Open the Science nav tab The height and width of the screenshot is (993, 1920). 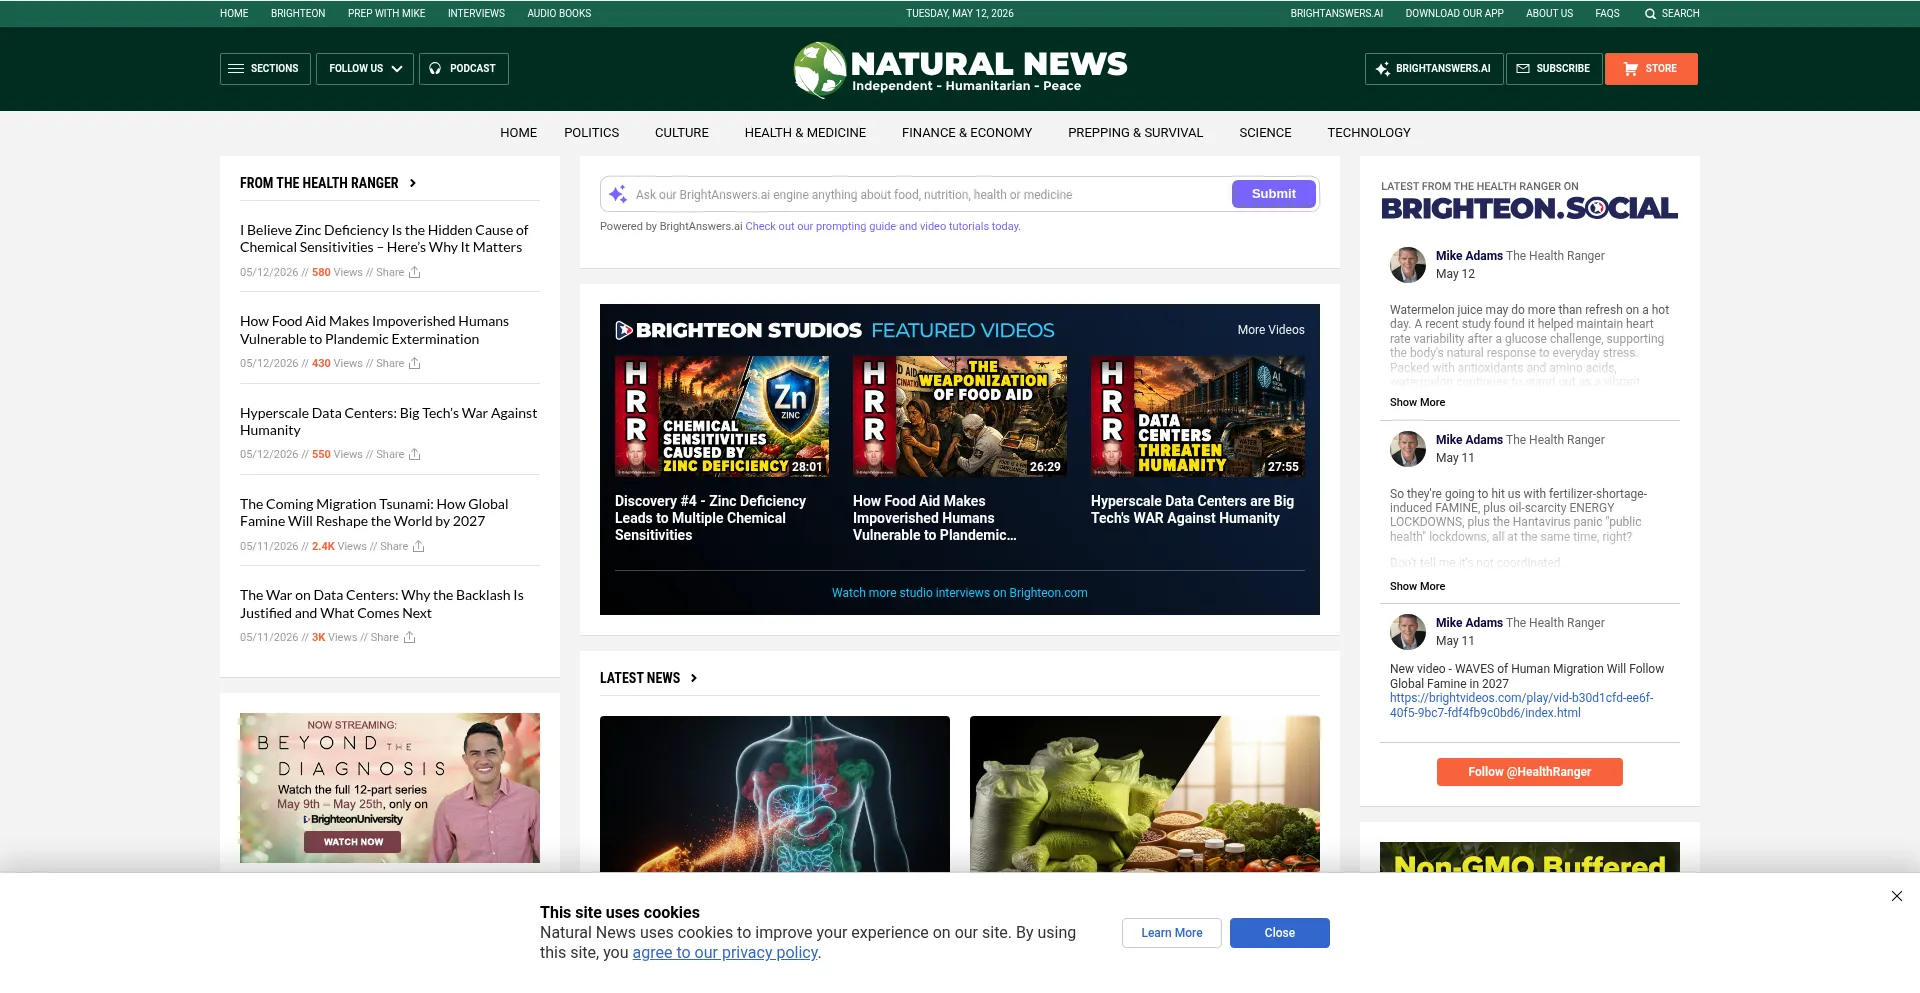click(1265, 133)
